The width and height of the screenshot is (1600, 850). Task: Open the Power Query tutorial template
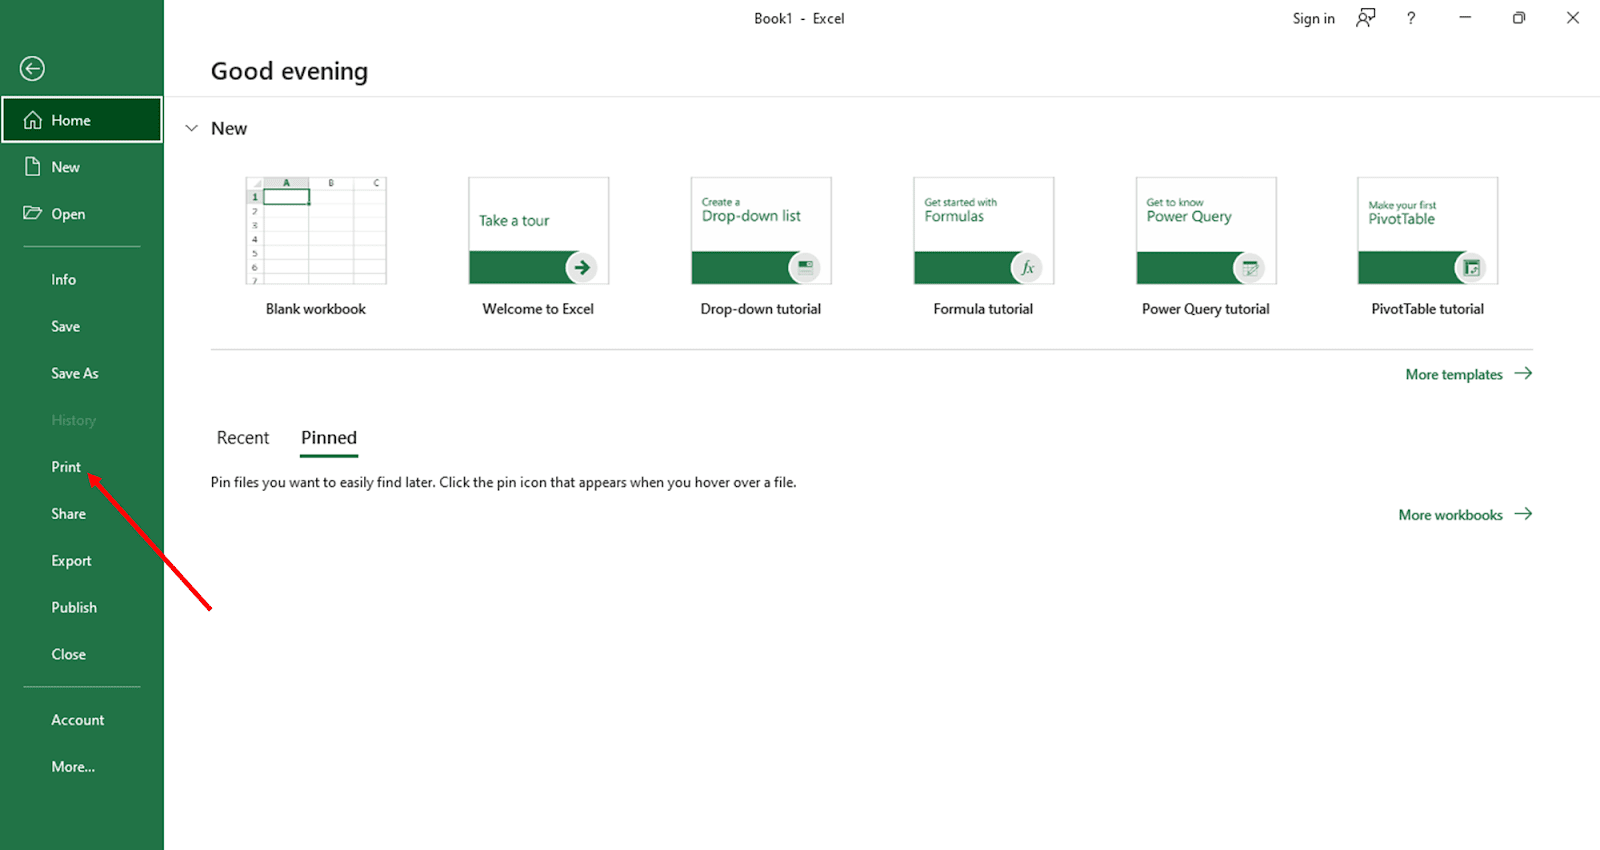[x=1206, y=247]
